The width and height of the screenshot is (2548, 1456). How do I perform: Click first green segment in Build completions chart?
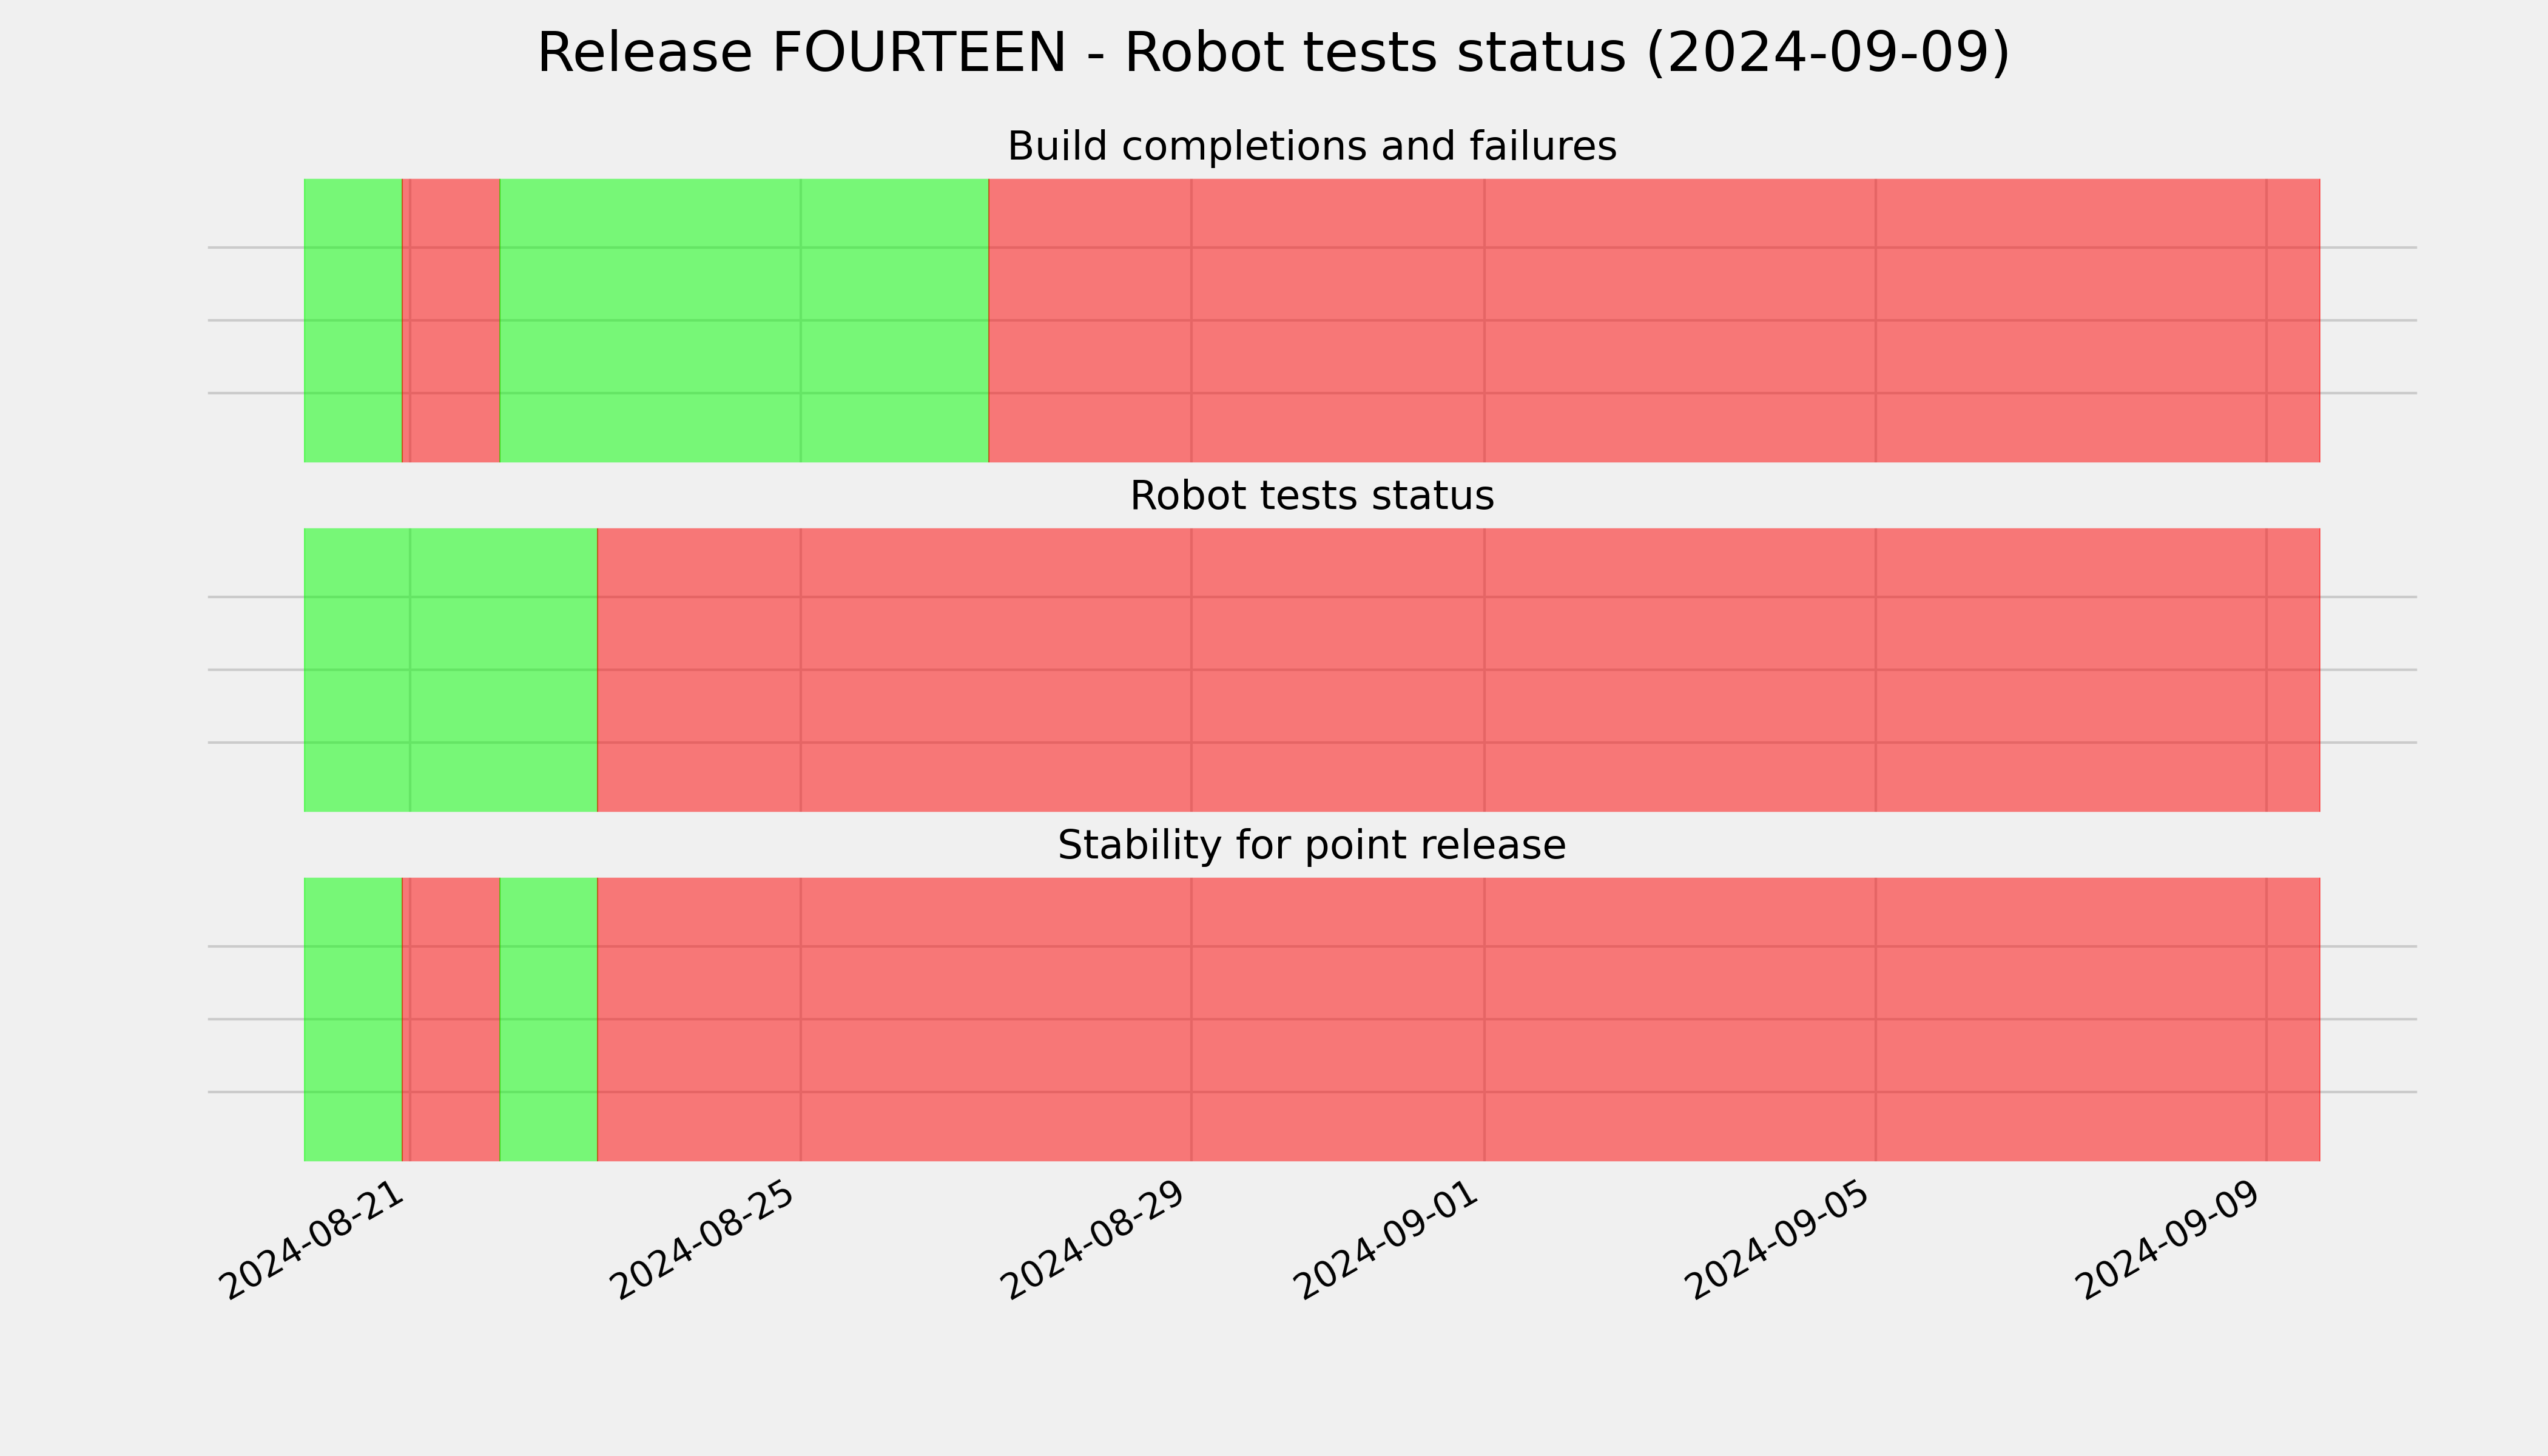click(x=353, y=320)
